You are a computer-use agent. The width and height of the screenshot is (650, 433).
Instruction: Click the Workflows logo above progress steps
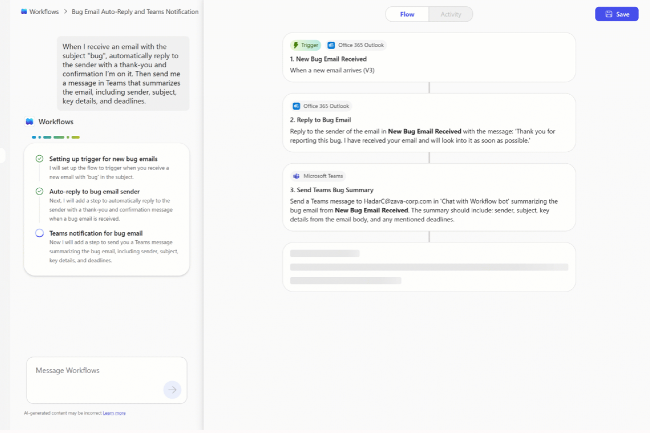tap(30, 121)
